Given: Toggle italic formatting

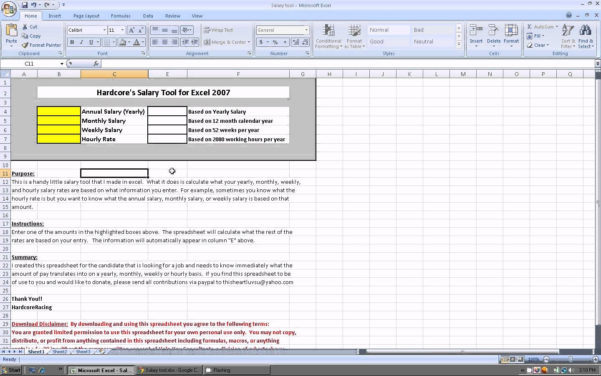Looking at the screenshot, I should [x=81, y=42].
